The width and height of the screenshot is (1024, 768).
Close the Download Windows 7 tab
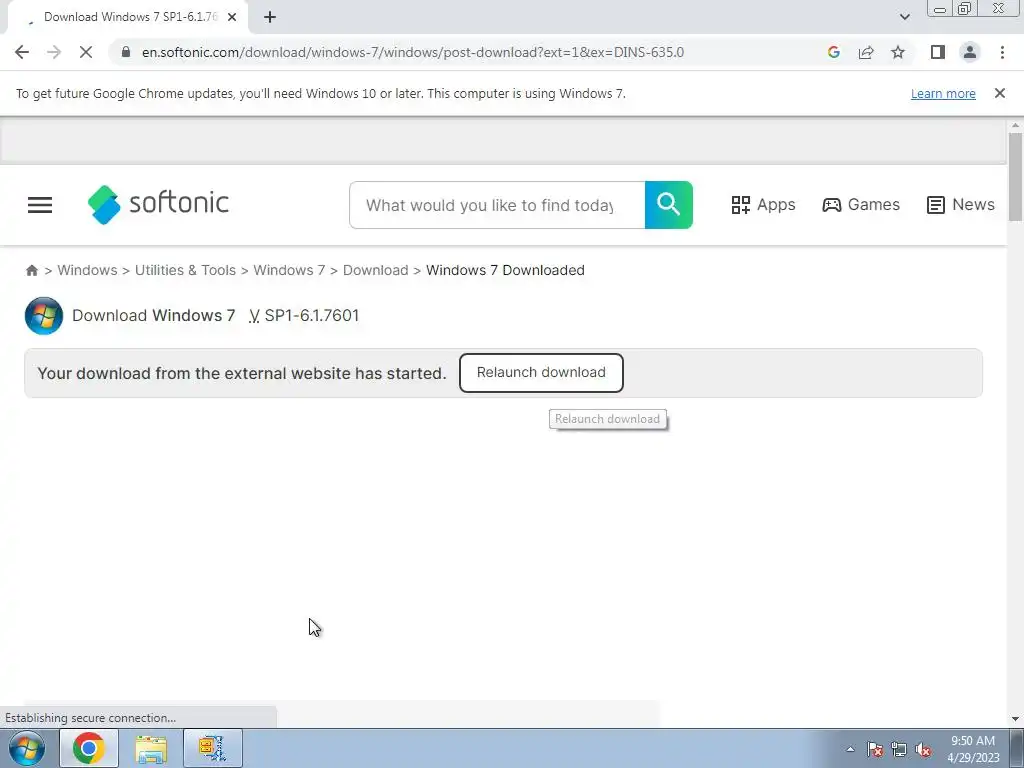coord(232,17)
